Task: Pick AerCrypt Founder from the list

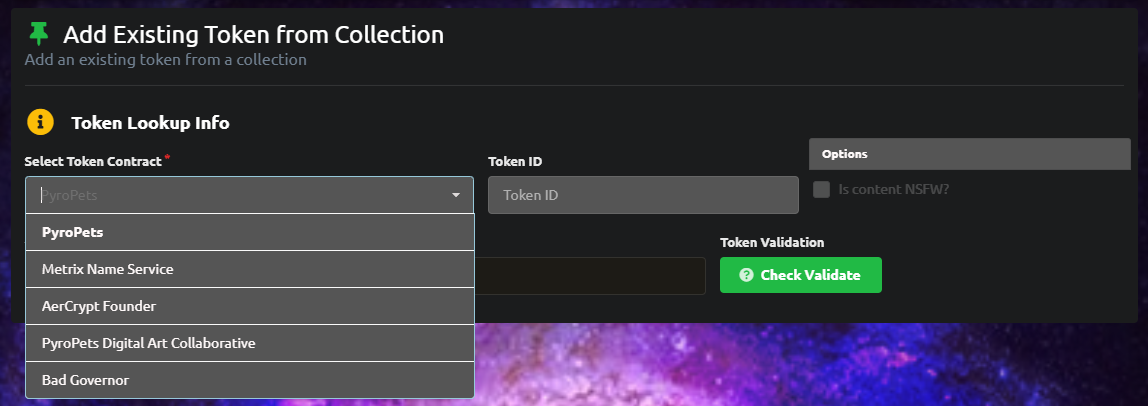Action: coord(250,306)
